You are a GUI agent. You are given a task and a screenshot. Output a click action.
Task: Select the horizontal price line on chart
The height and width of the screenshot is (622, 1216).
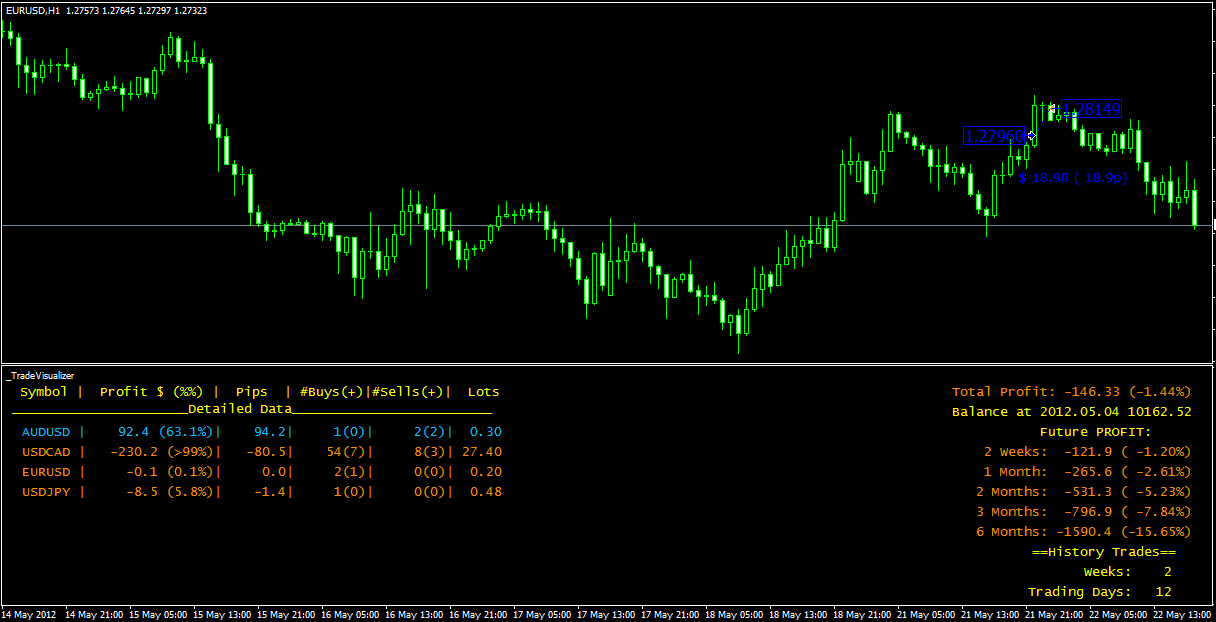click(608, 226)
